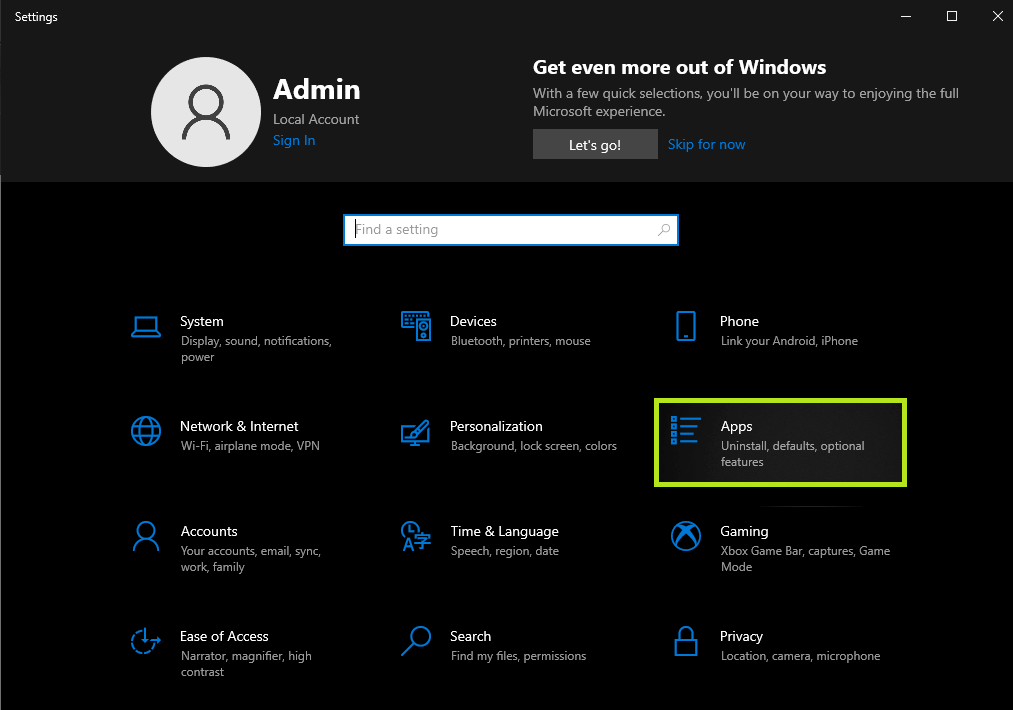Select the Time & Language title

[x=505, y=531]
